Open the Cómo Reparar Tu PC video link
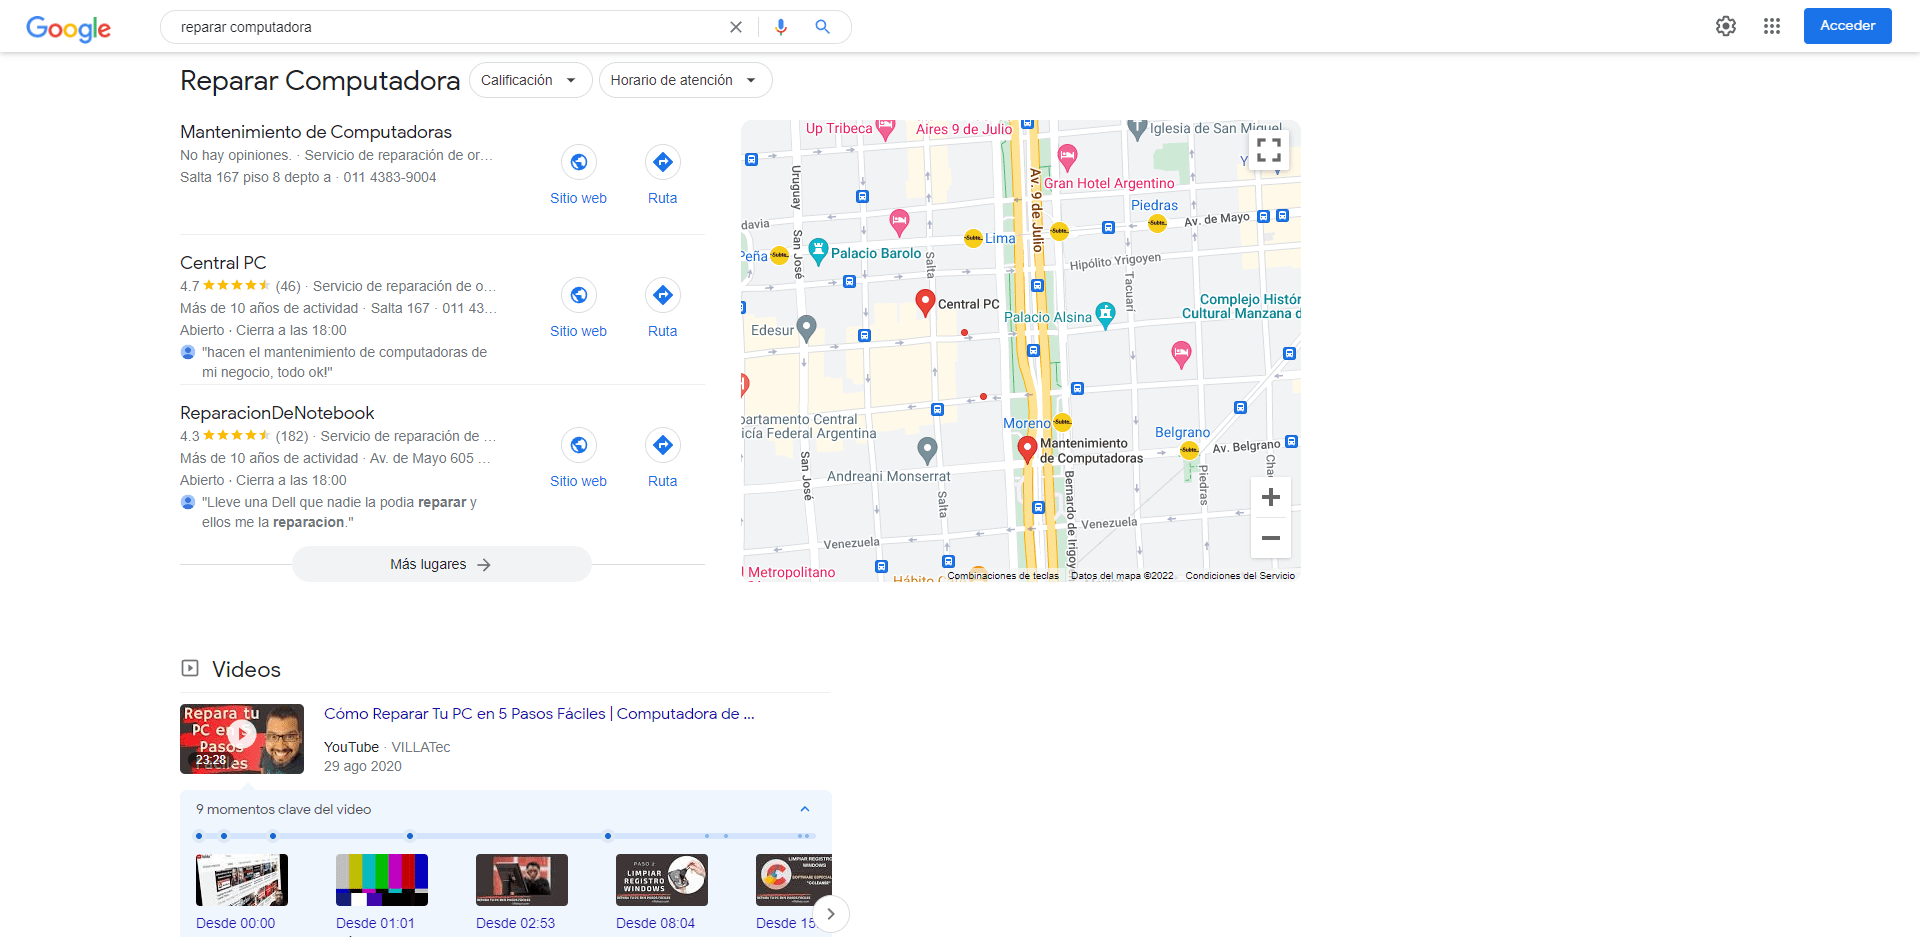Viewport: 1920px width, 937px height. click(538, 713)
